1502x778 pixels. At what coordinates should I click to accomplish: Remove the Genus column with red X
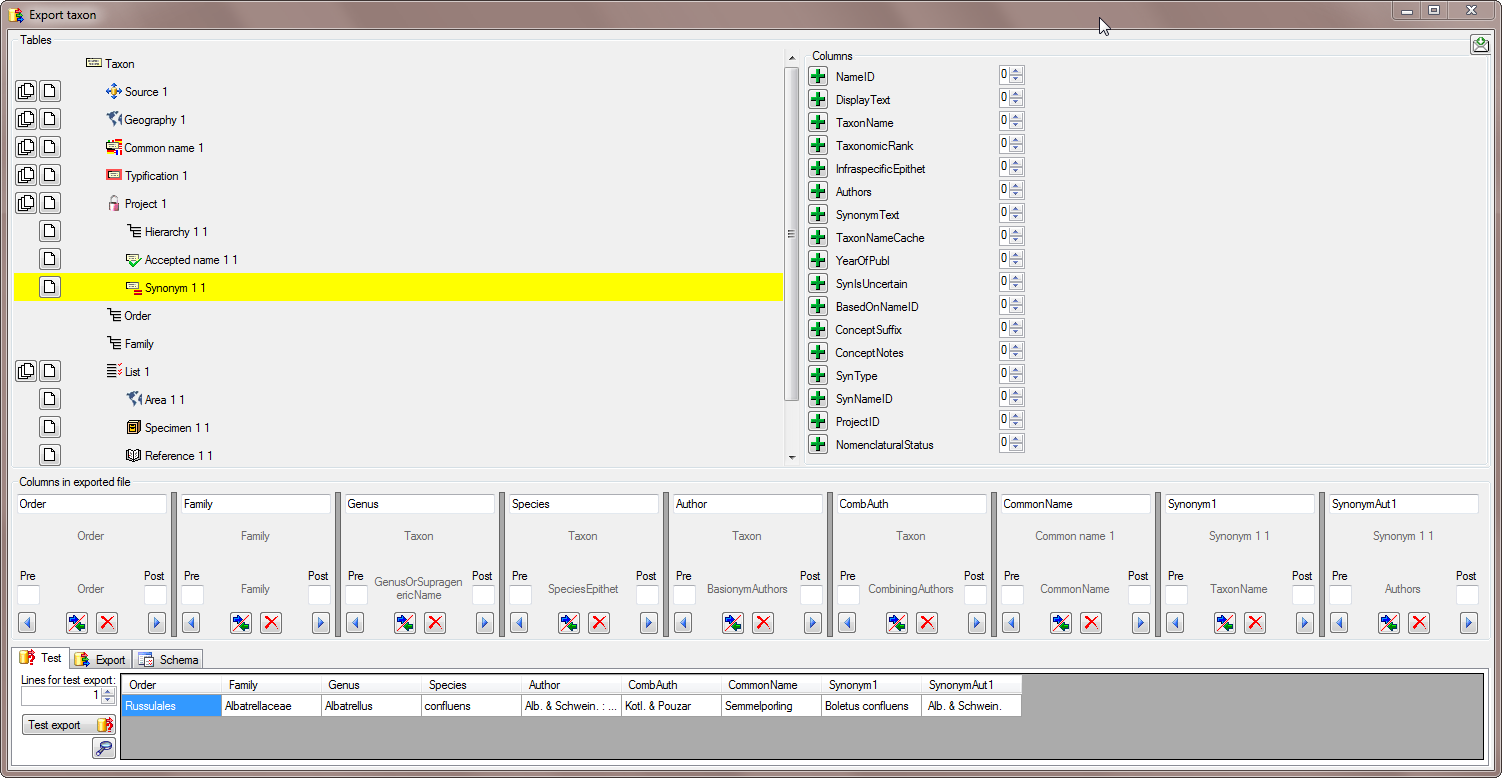(x=435, y=623)
